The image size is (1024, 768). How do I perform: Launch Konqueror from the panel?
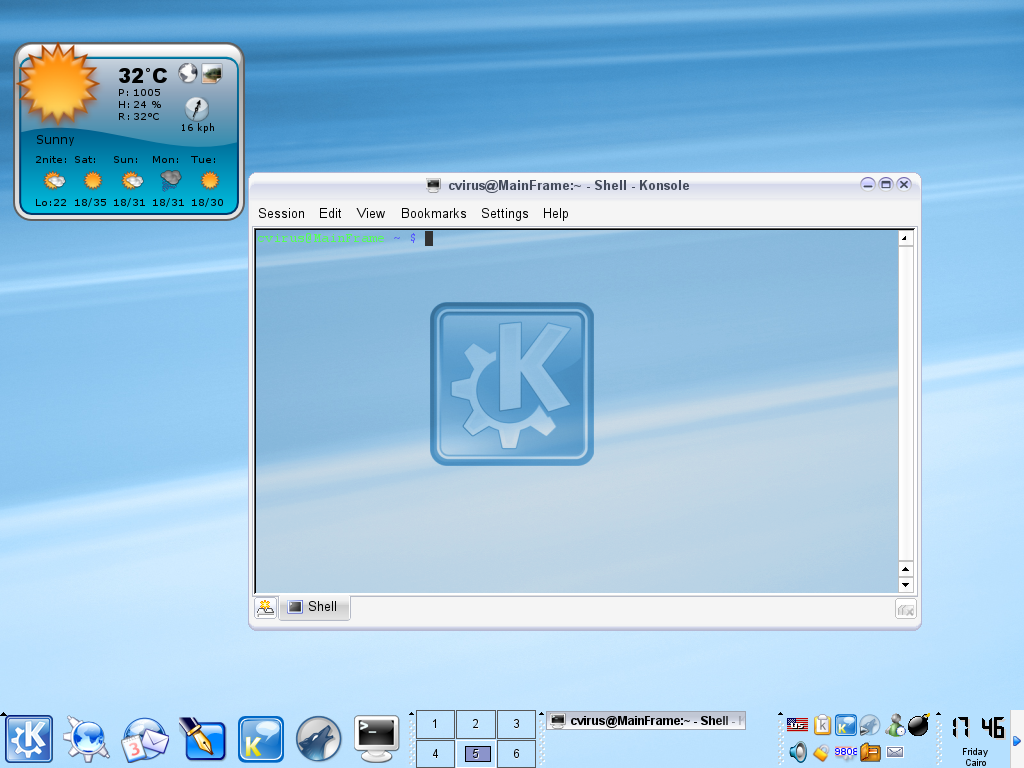[x=86, y=738]
